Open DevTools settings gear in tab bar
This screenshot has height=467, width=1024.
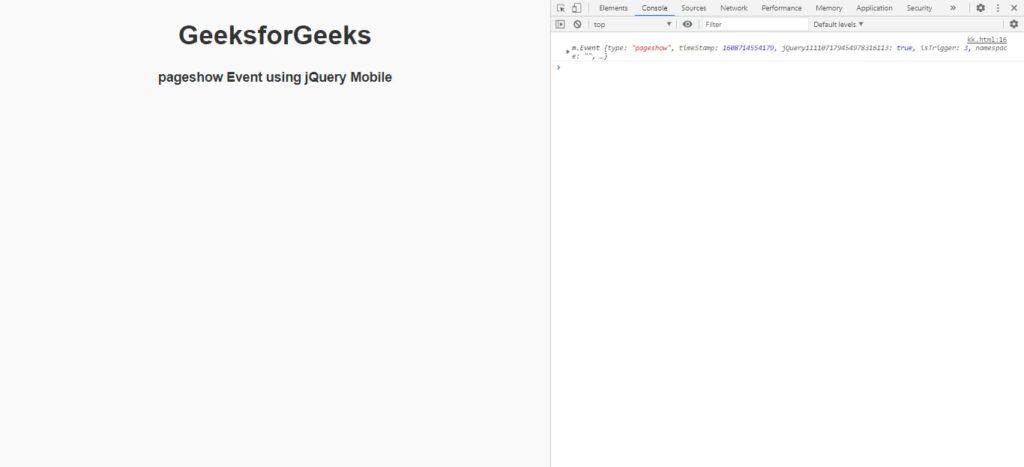point(980,8)
